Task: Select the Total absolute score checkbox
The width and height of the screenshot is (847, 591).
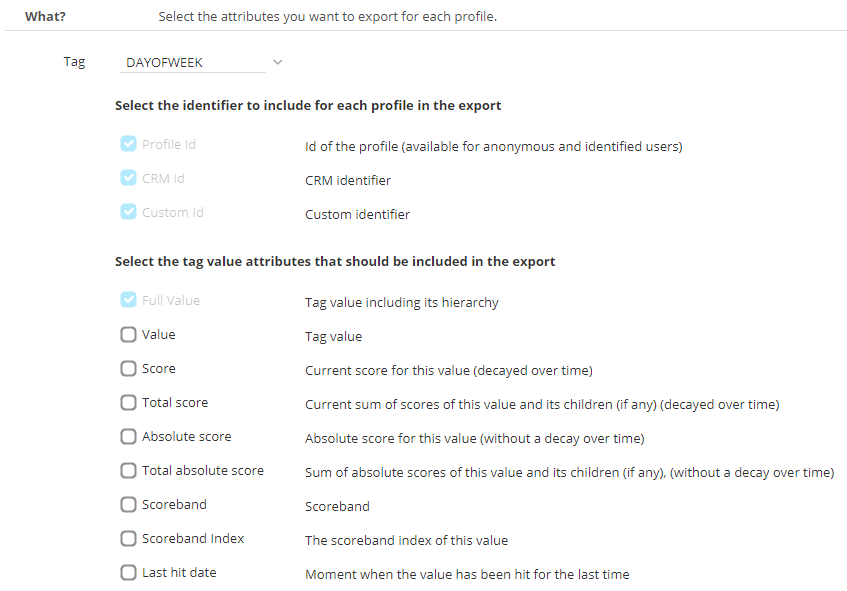Action: pyautogui.click(x=128, y=471)
